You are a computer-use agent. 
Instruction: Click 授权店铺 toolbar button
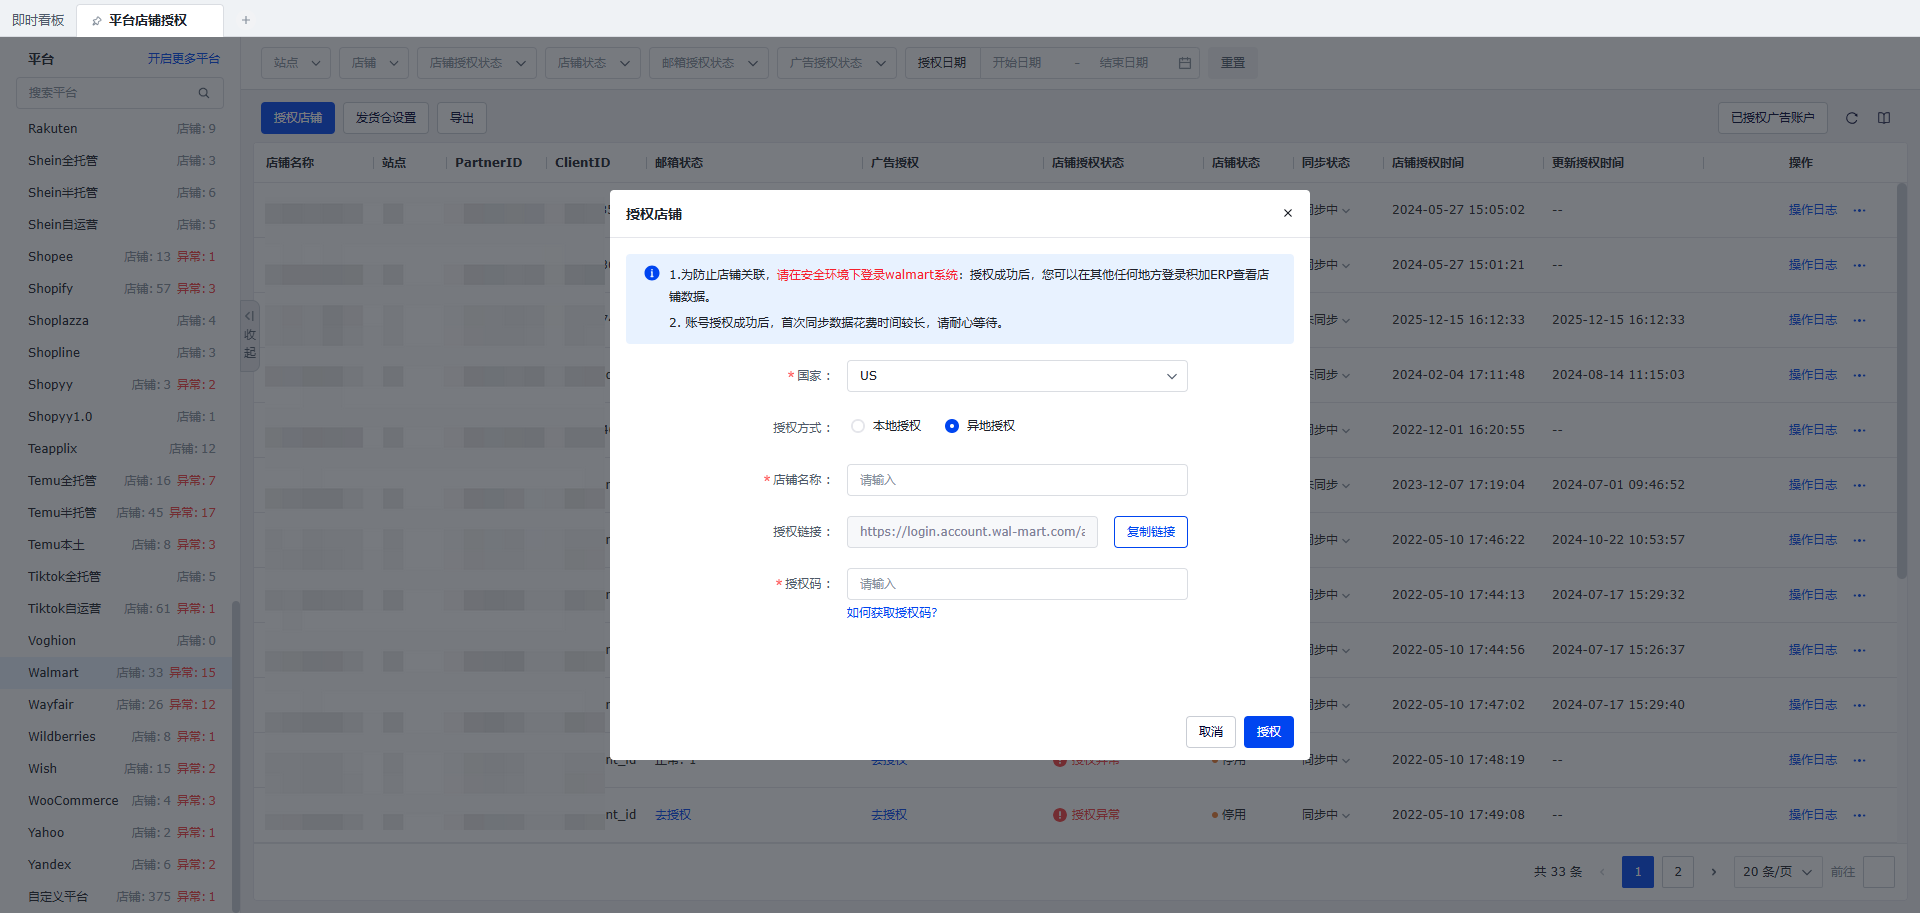(298, 118)
